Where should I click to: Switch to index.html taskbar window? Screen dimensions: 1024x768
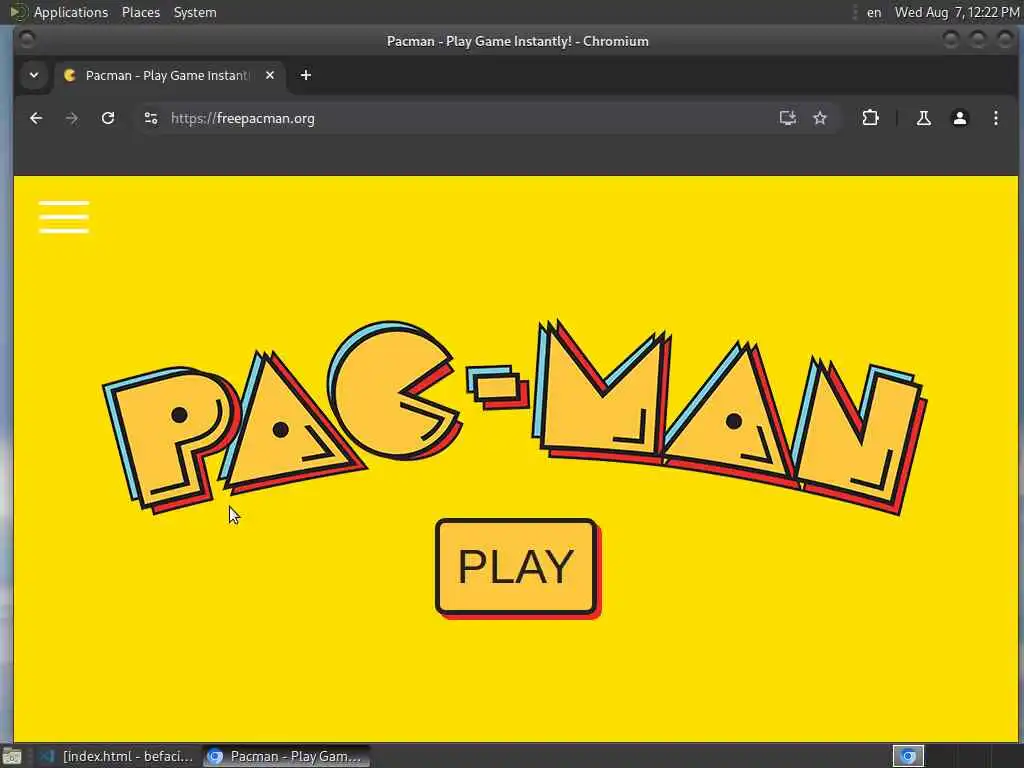(116, 756)
